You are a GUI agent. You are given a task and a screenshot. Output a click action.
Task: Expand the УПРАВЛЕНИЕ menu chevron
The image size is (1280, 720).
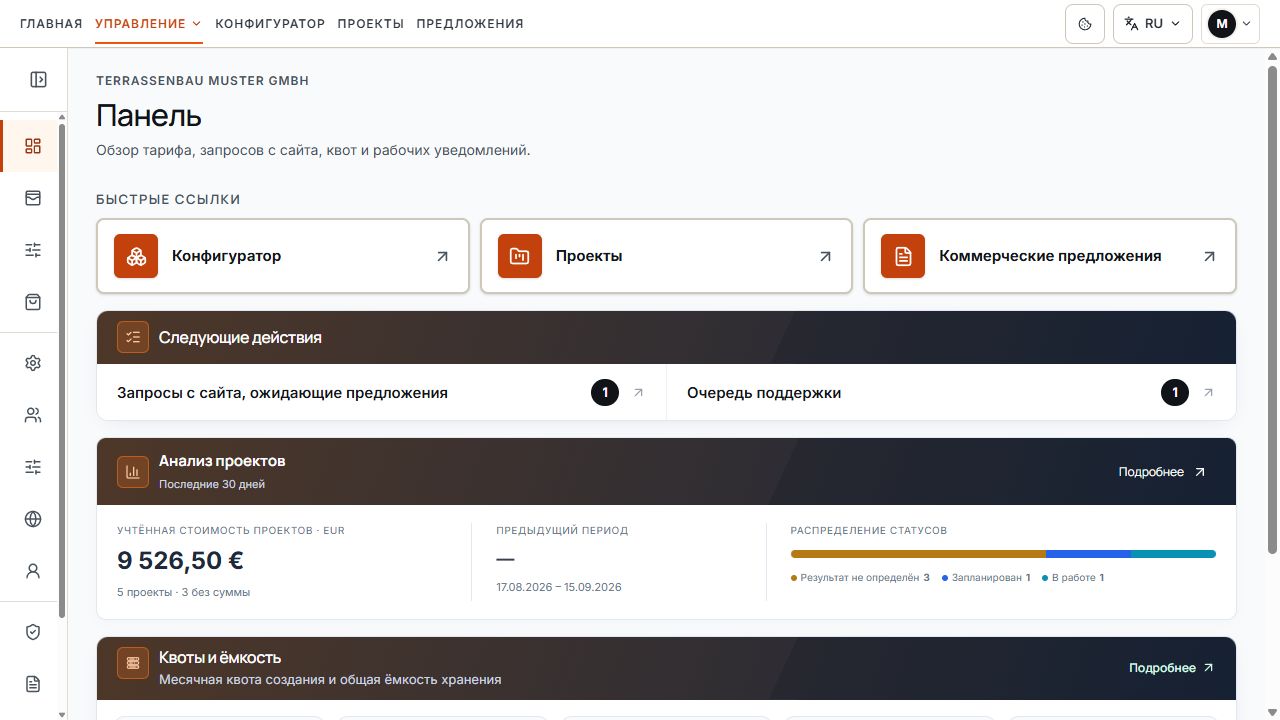click(x=196, y=24)
